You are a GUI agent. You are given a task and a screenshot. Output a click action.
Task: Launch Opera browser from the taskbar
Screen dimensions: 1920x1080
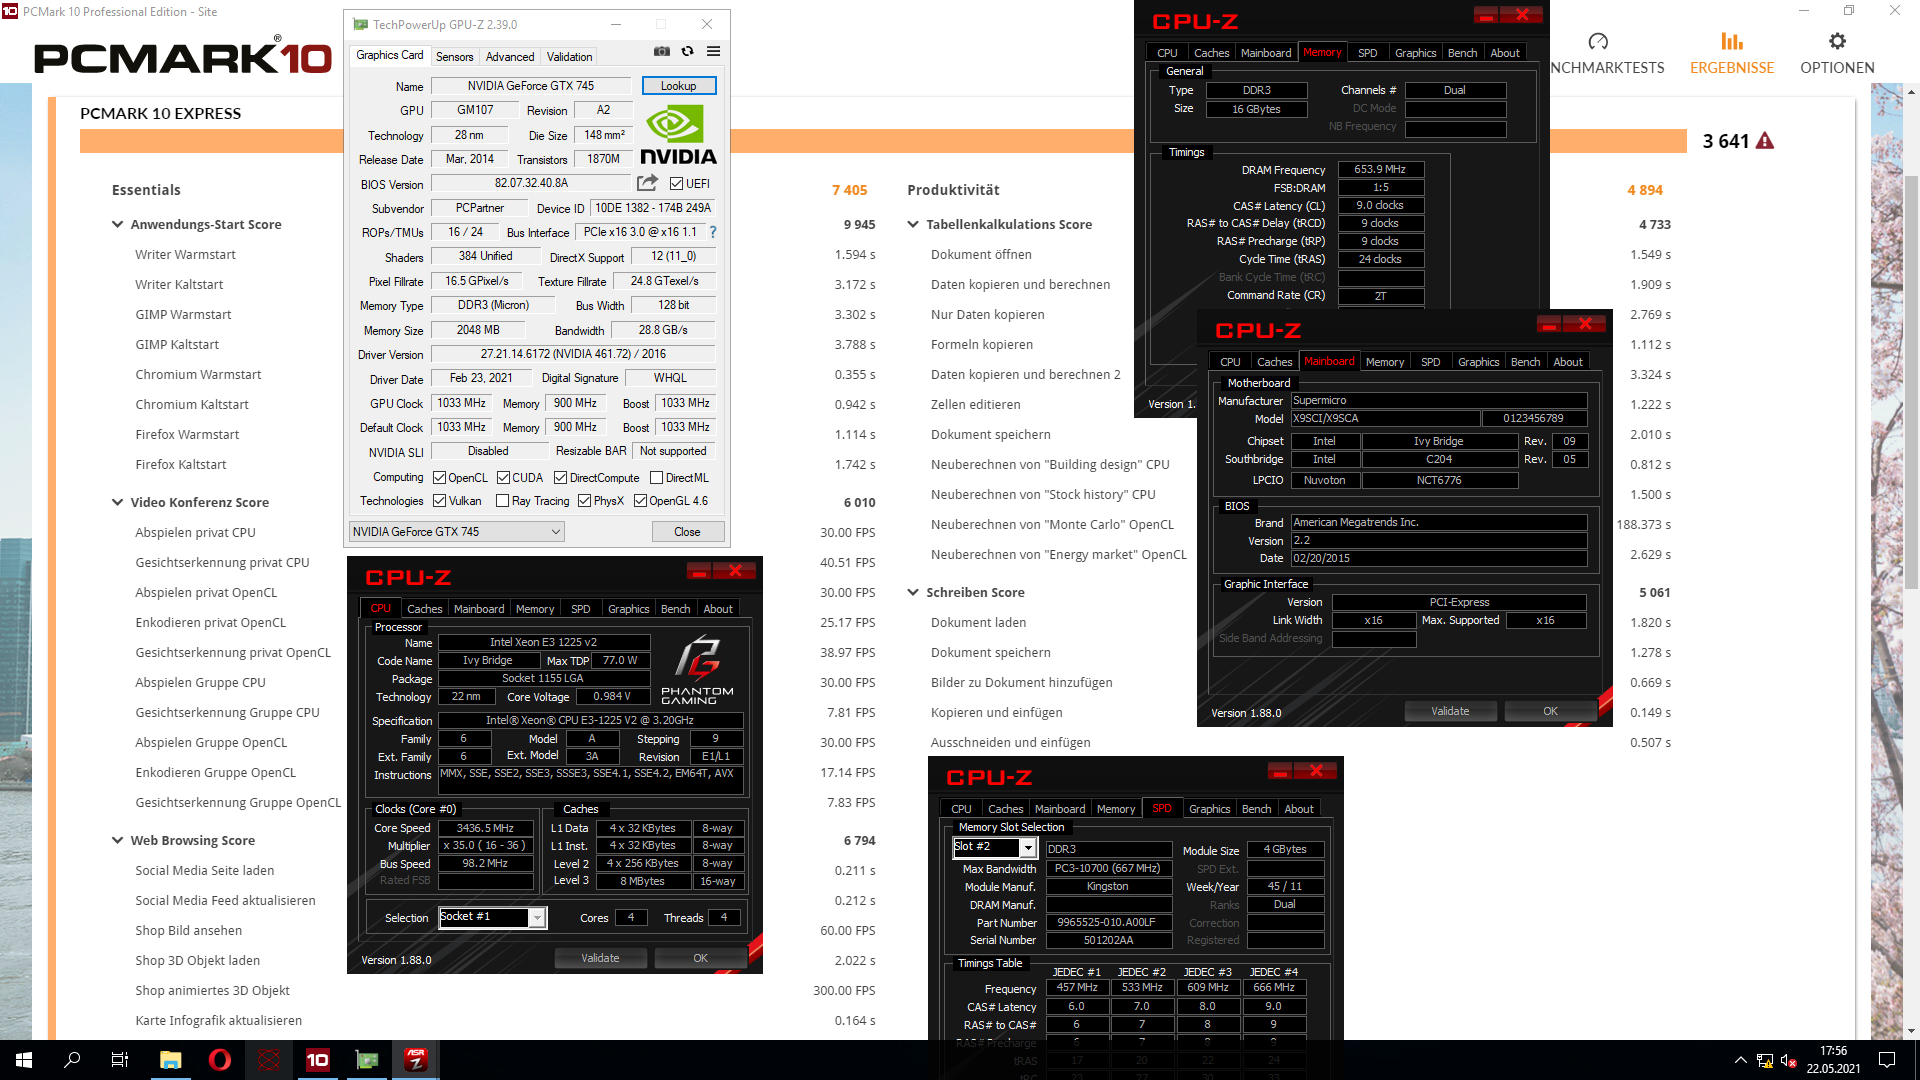220,1060
